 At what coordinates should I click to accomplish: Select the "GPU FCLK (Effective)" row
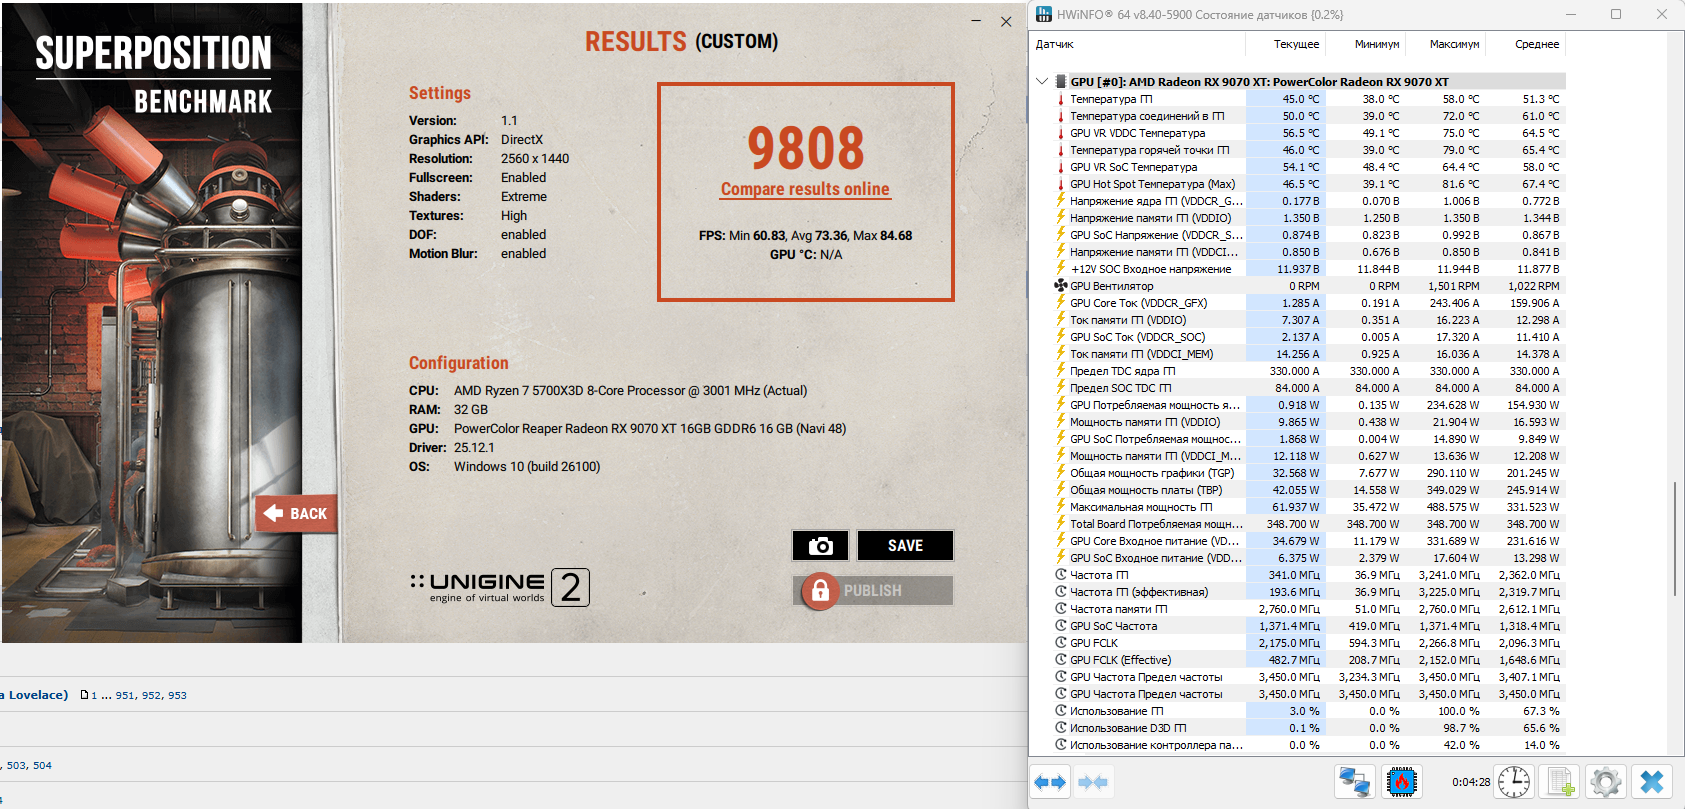coord(1310,660)
